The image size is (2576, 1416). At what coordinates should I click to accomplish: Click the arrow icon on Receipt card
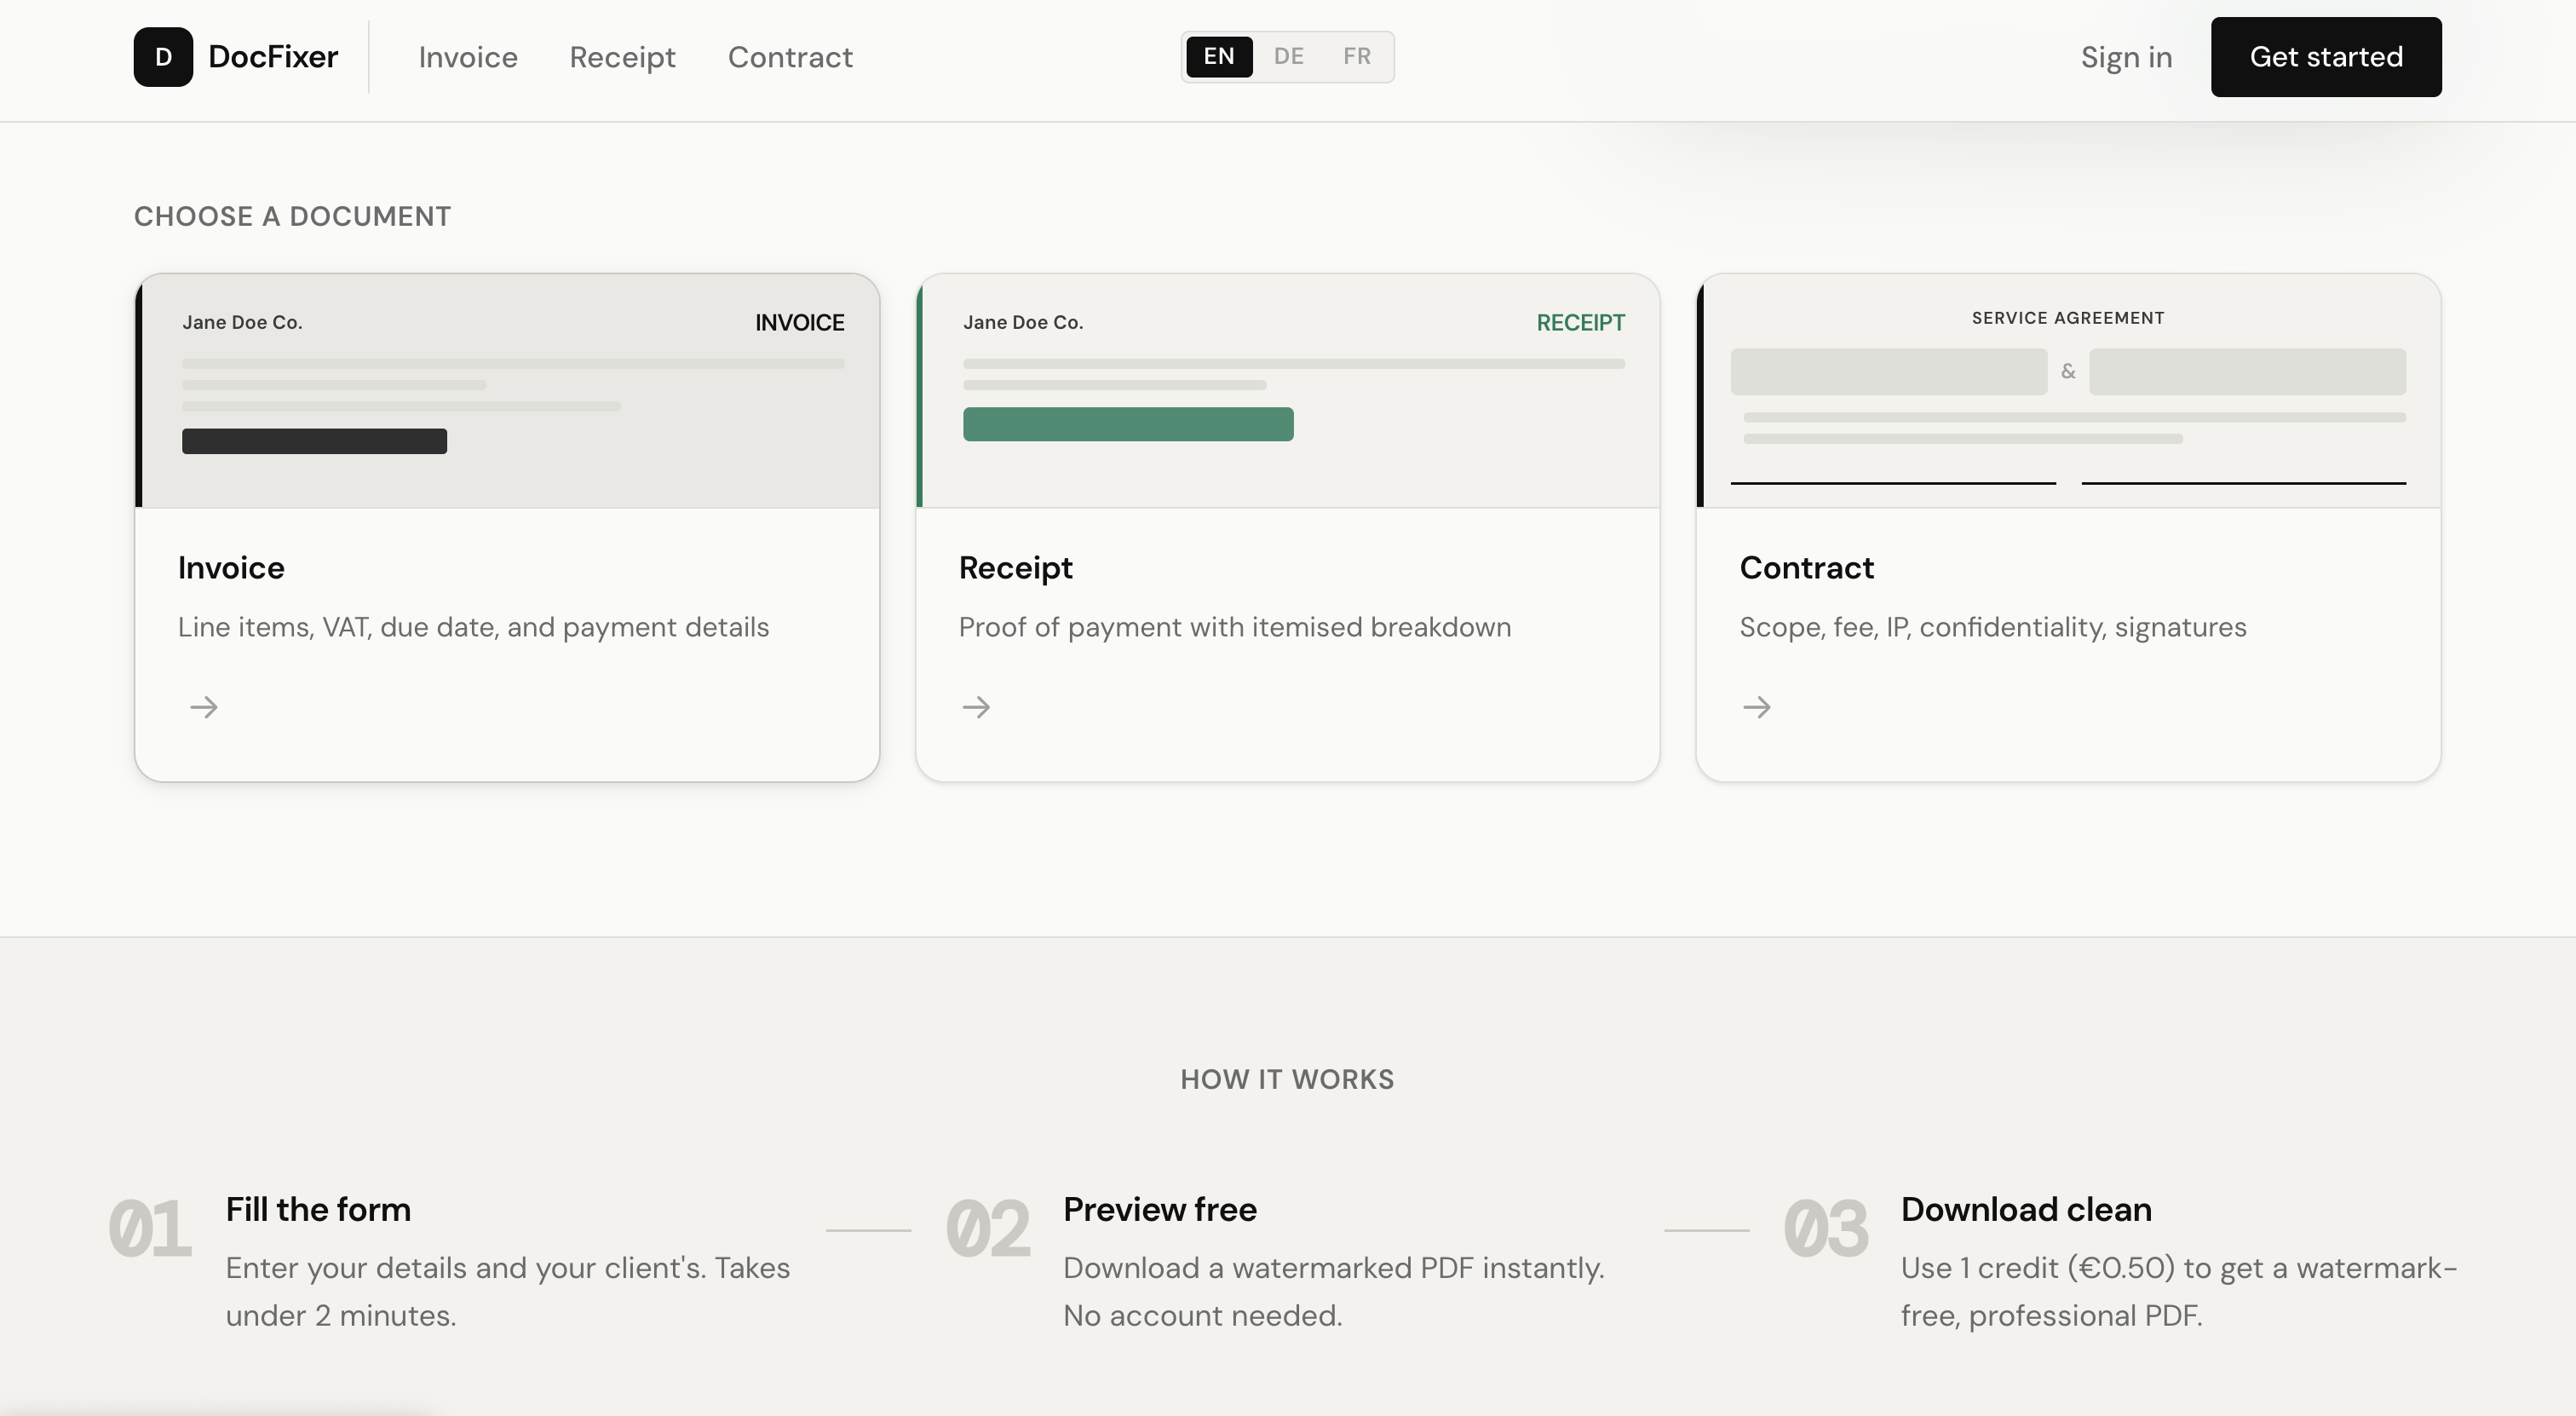[976, 707]
